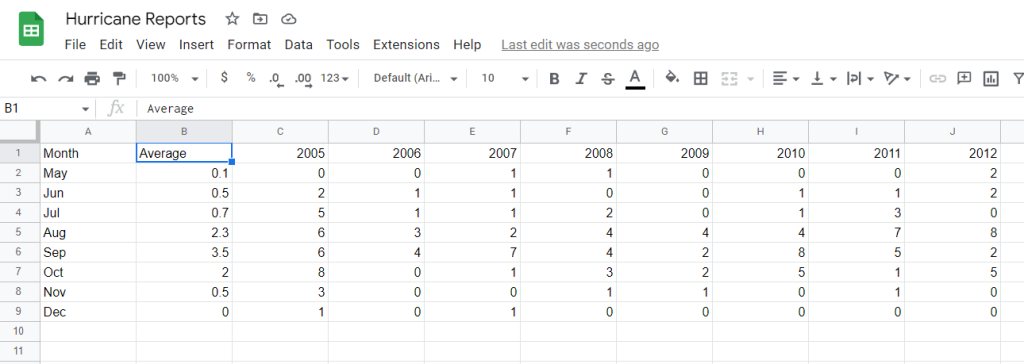This screenshot has height=364, width=1024.
Task: Toggle italic formatting
Action: [581, 78]
